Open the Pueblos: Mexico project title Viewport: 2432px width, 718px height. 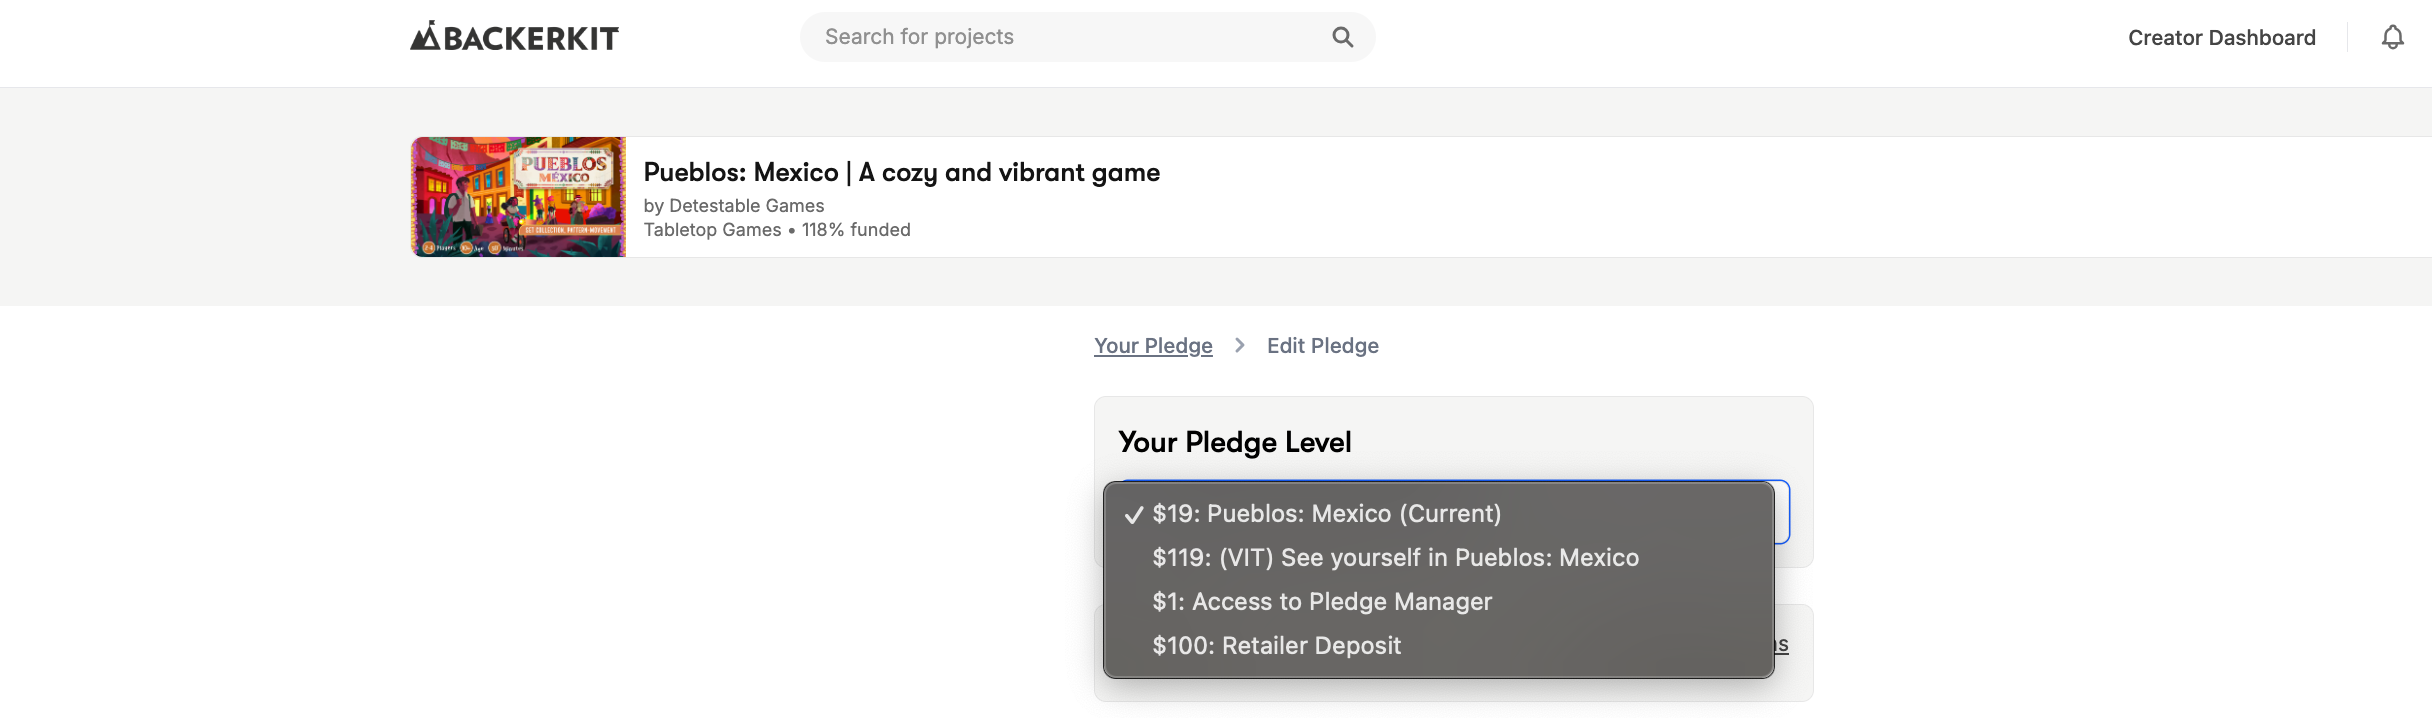click(901, 172)
